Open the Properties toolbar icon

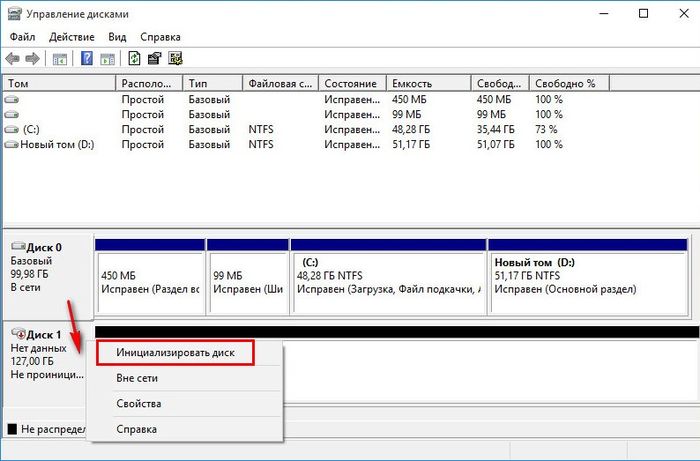(x=154, y=58)
